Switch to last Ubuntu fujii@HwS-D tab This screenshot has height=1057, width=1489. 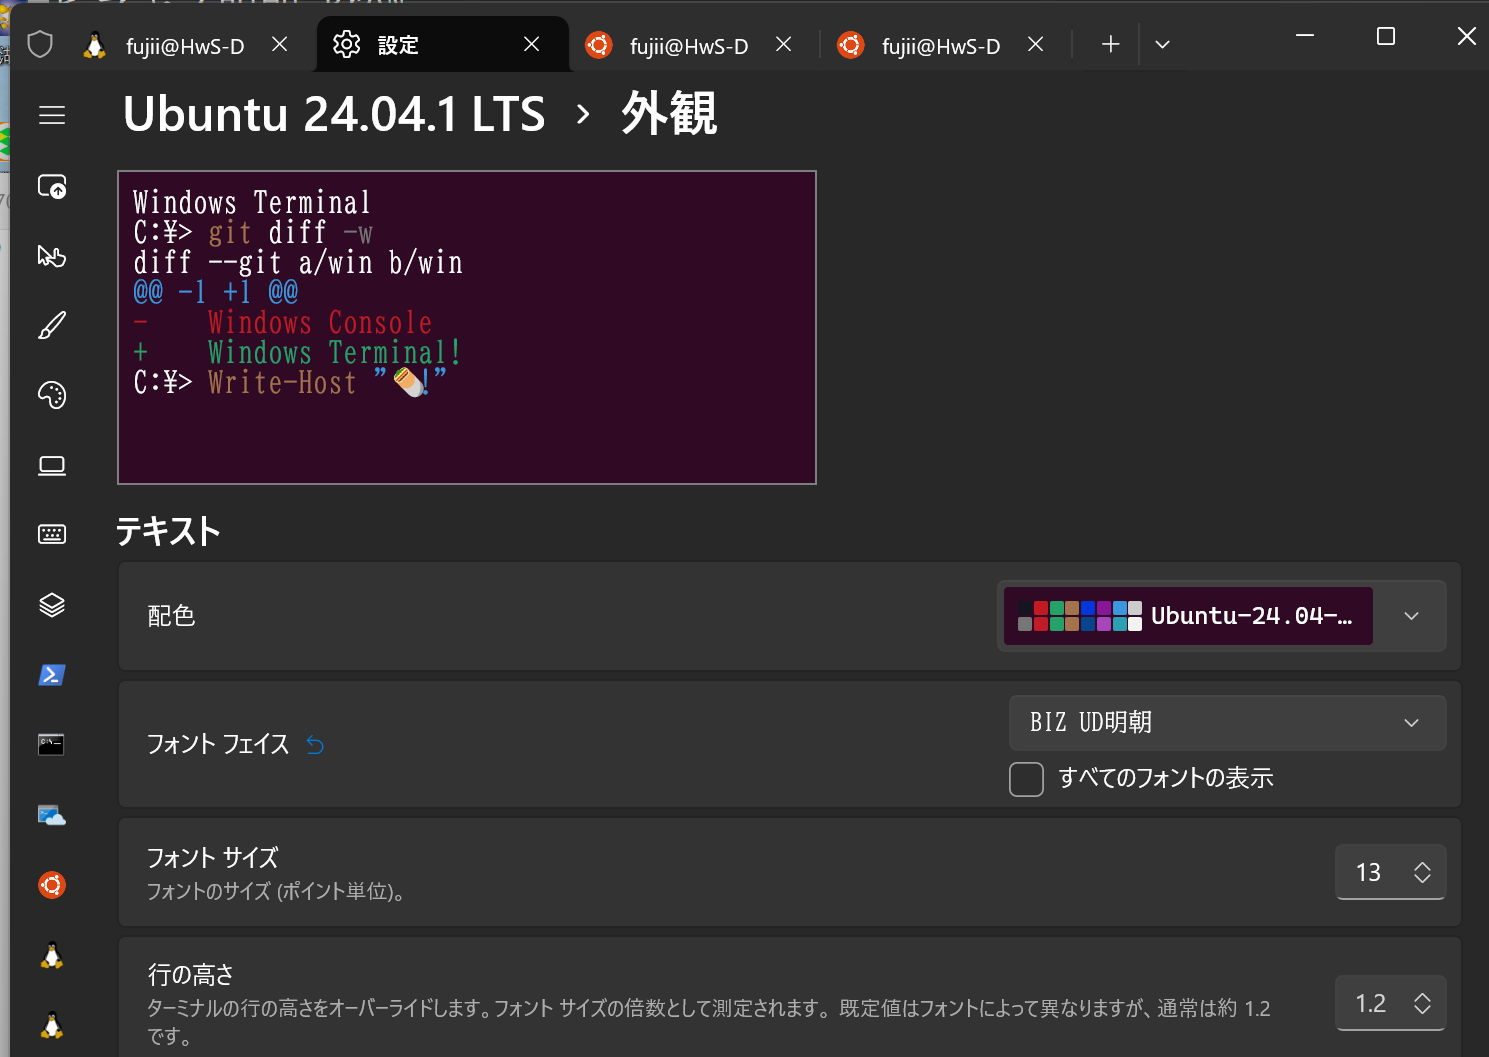coord(941,45)
